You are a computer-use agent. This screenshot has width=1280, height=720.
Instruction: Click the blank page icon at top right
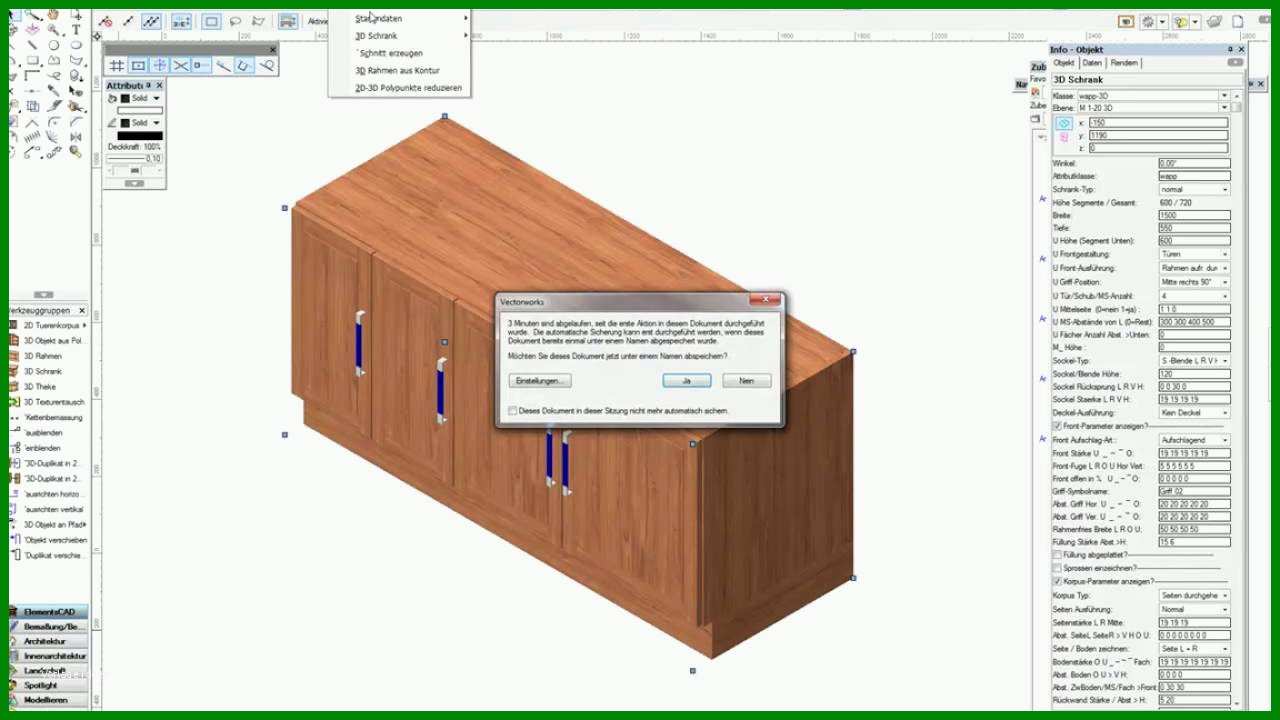[x=1238, y=22]
